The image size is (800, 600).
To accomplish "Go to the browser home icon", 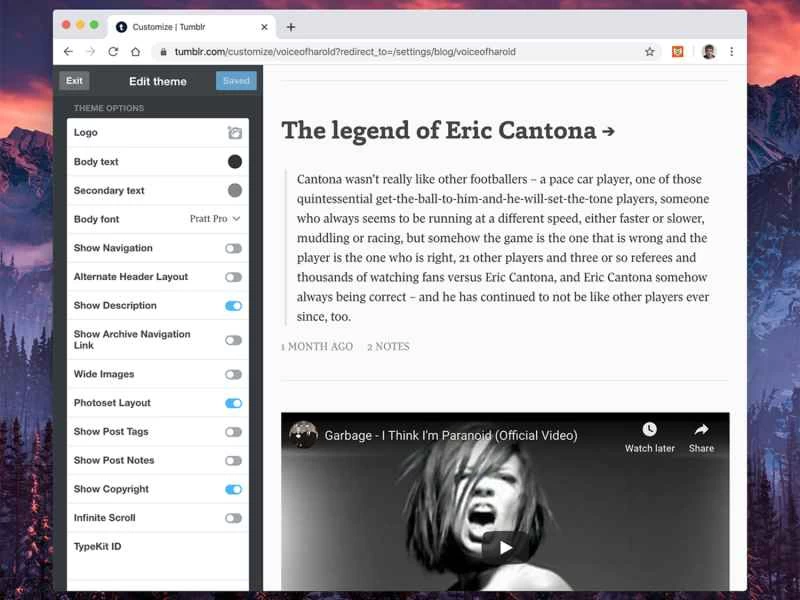I will pos(135,52).
